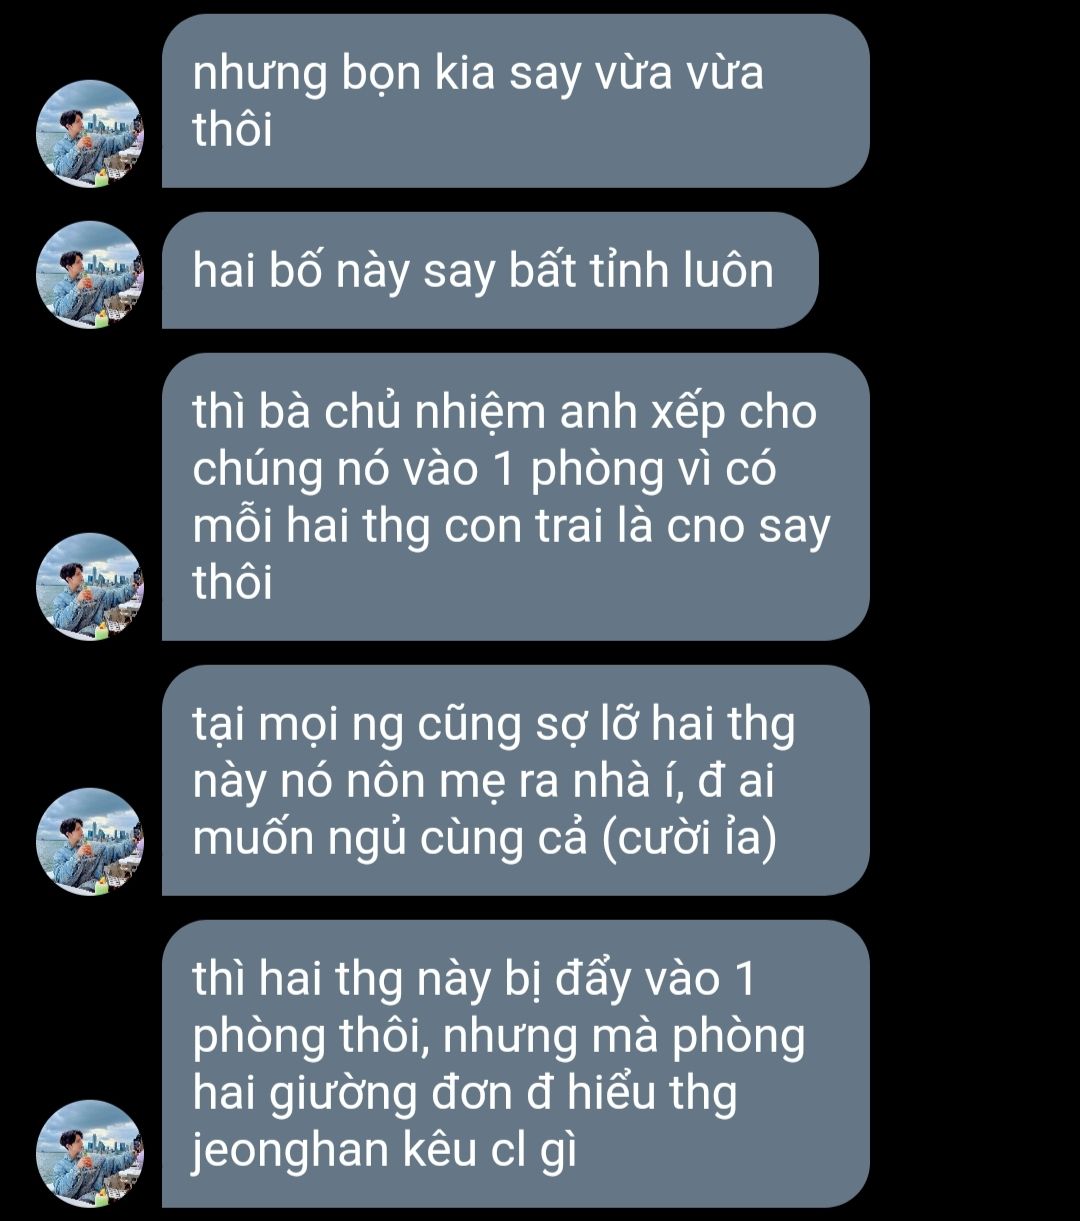This screenshot has width=1080, height=1221.
Task: Click the line 'phòng thôi, nhưng mà phòng'
Action: click(499, 1038)
